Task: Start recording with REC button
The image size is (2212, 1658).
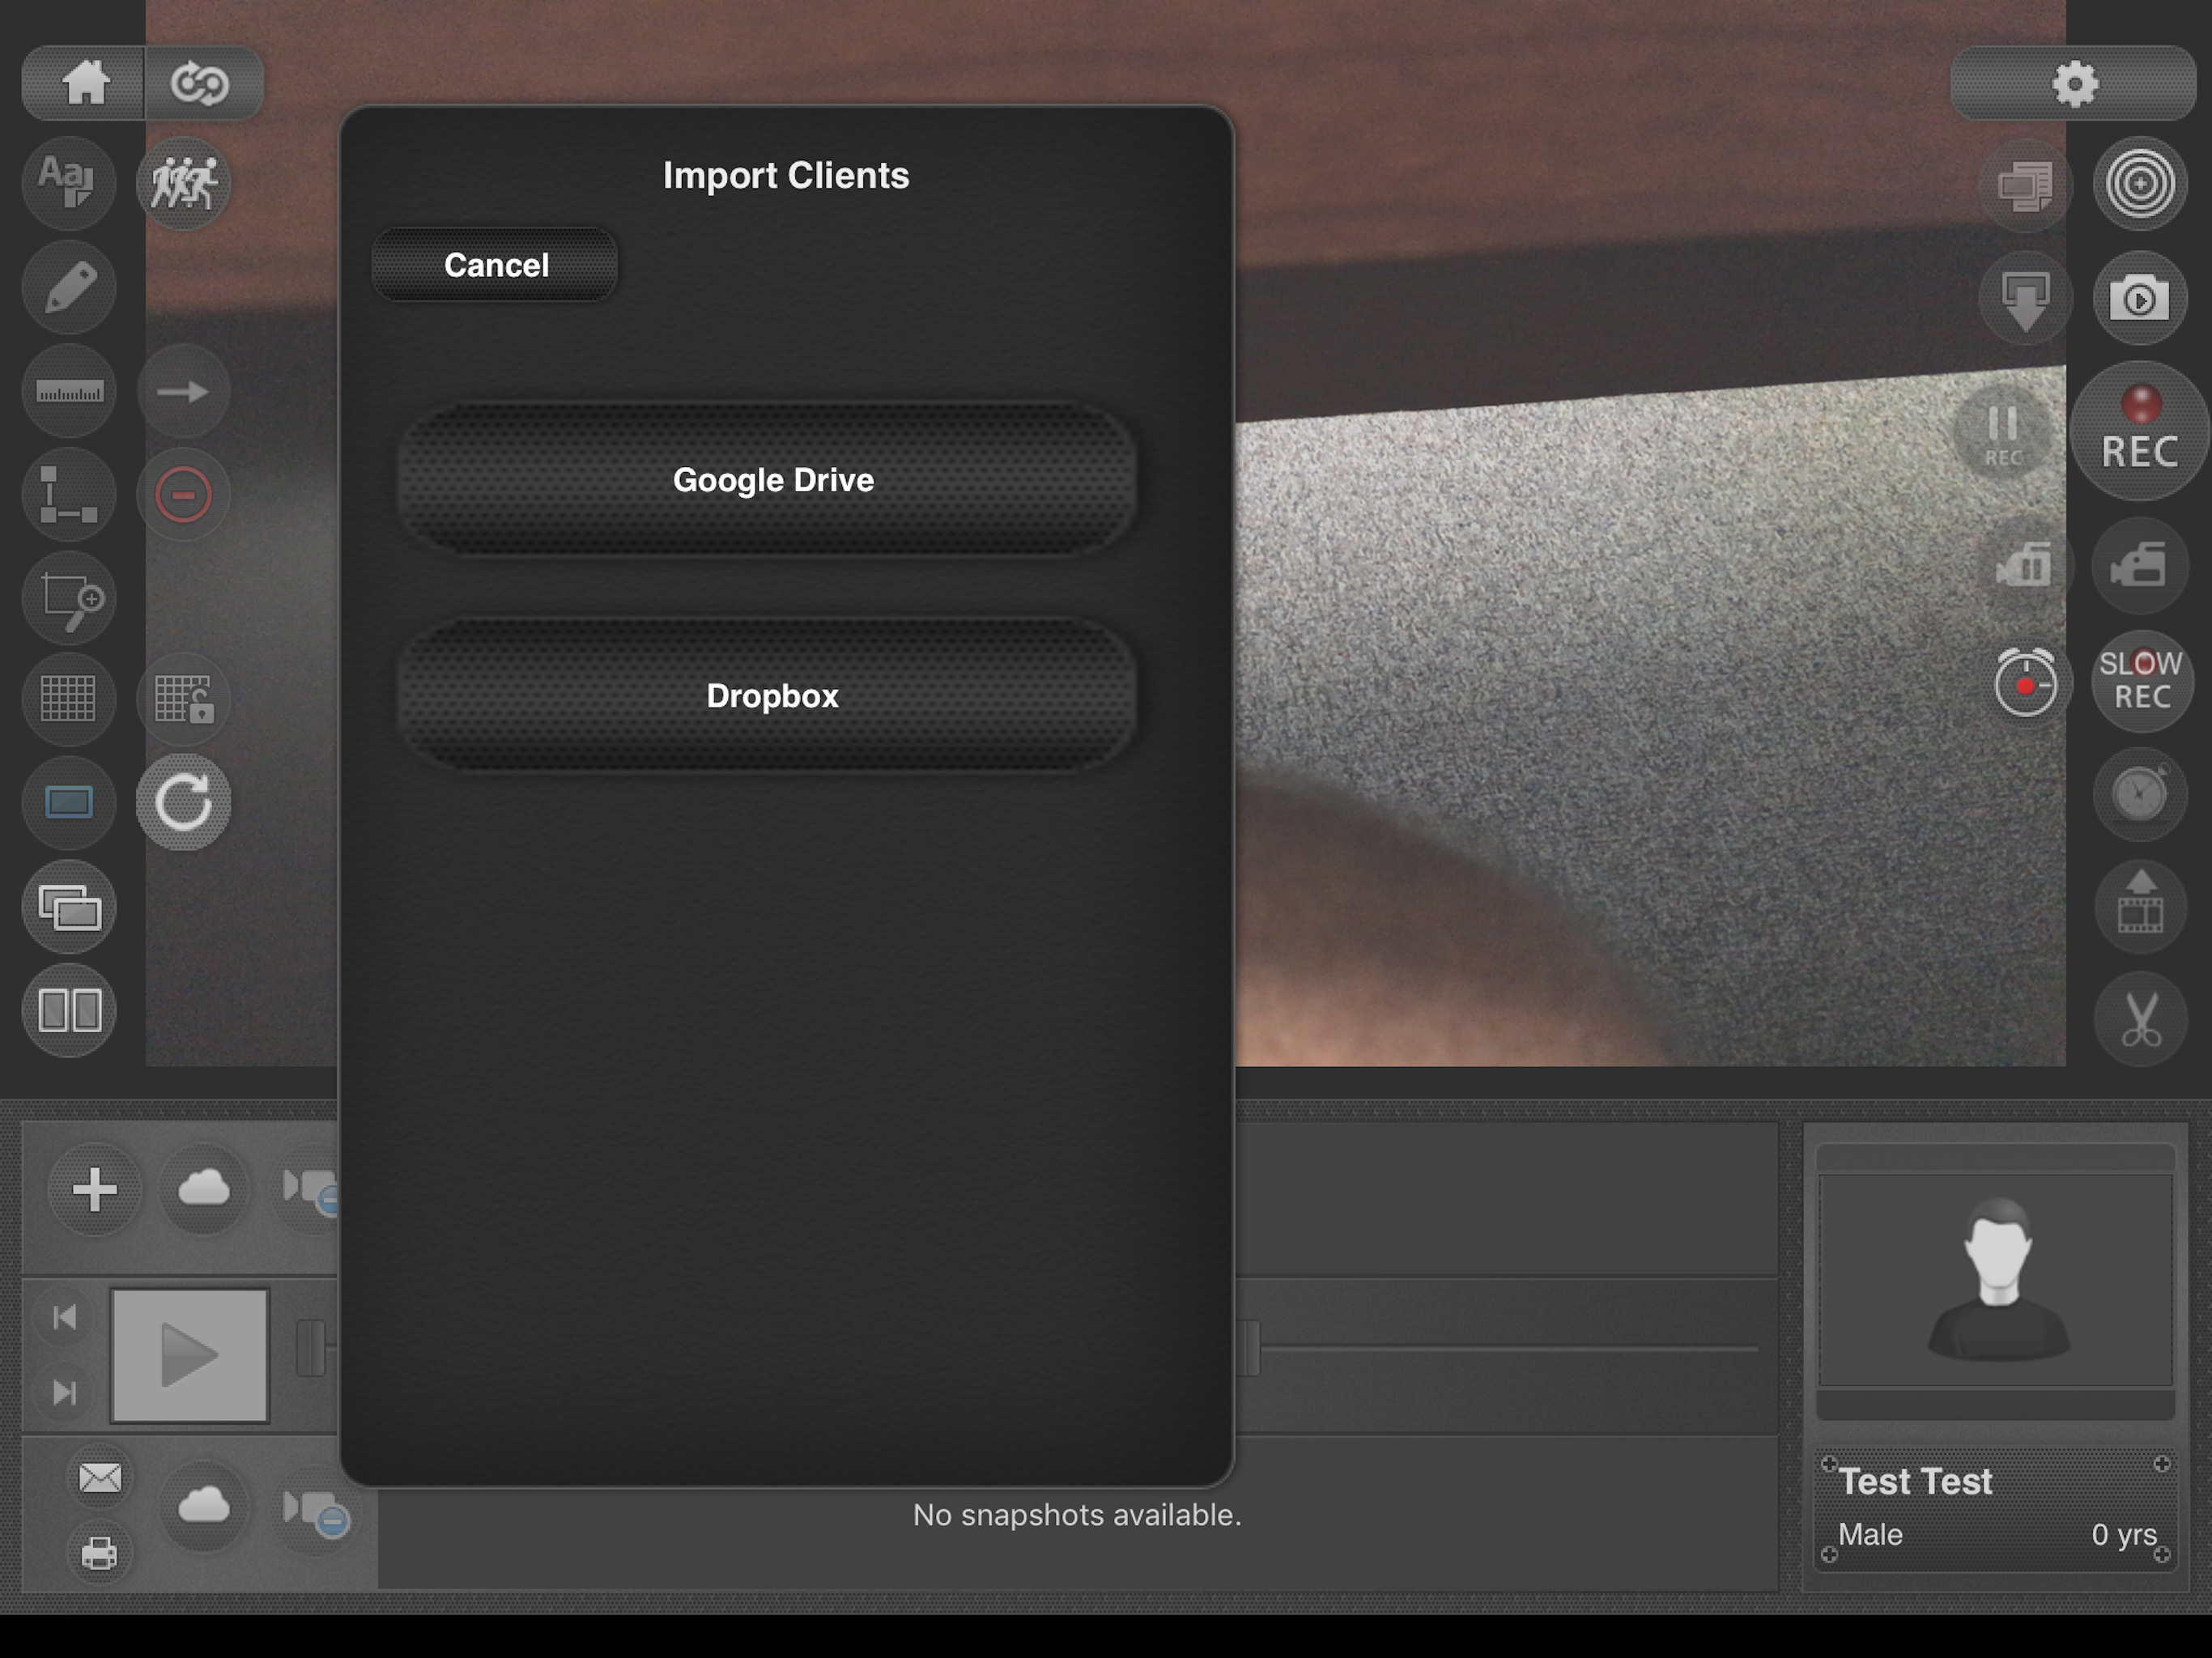Action: point(2140,431)
